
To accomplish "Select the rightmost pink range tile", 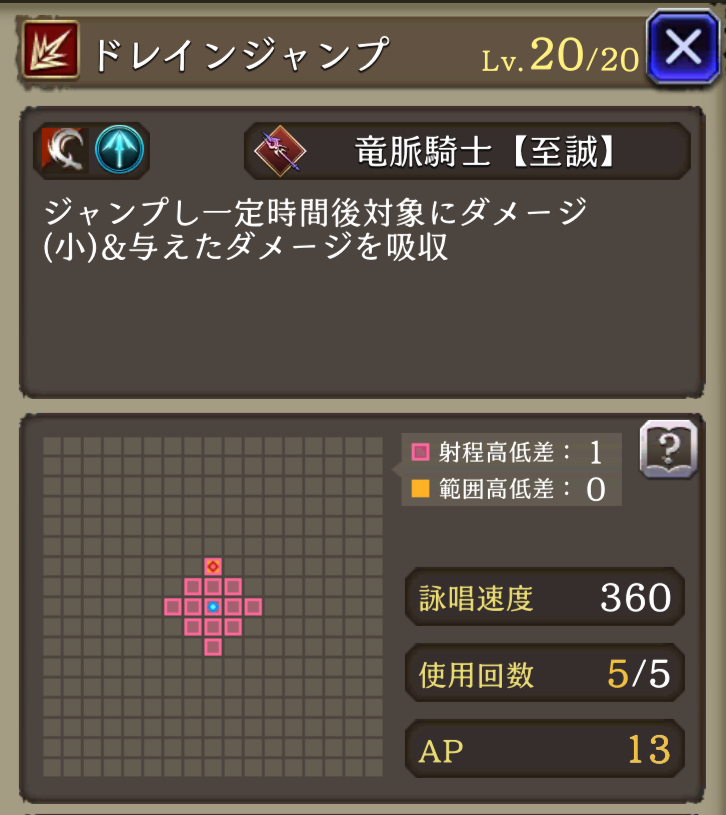I will click(253, 607).
